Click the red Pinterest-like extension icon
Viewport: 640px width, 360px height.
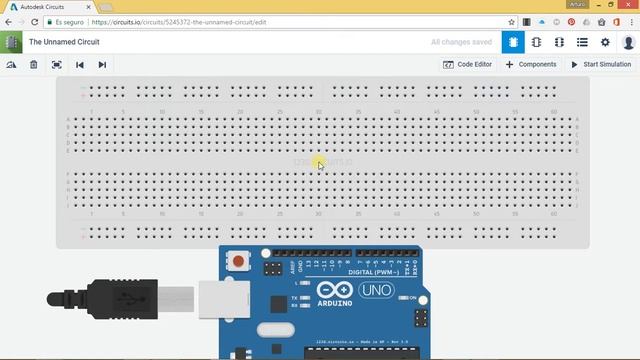pos(571,22)
